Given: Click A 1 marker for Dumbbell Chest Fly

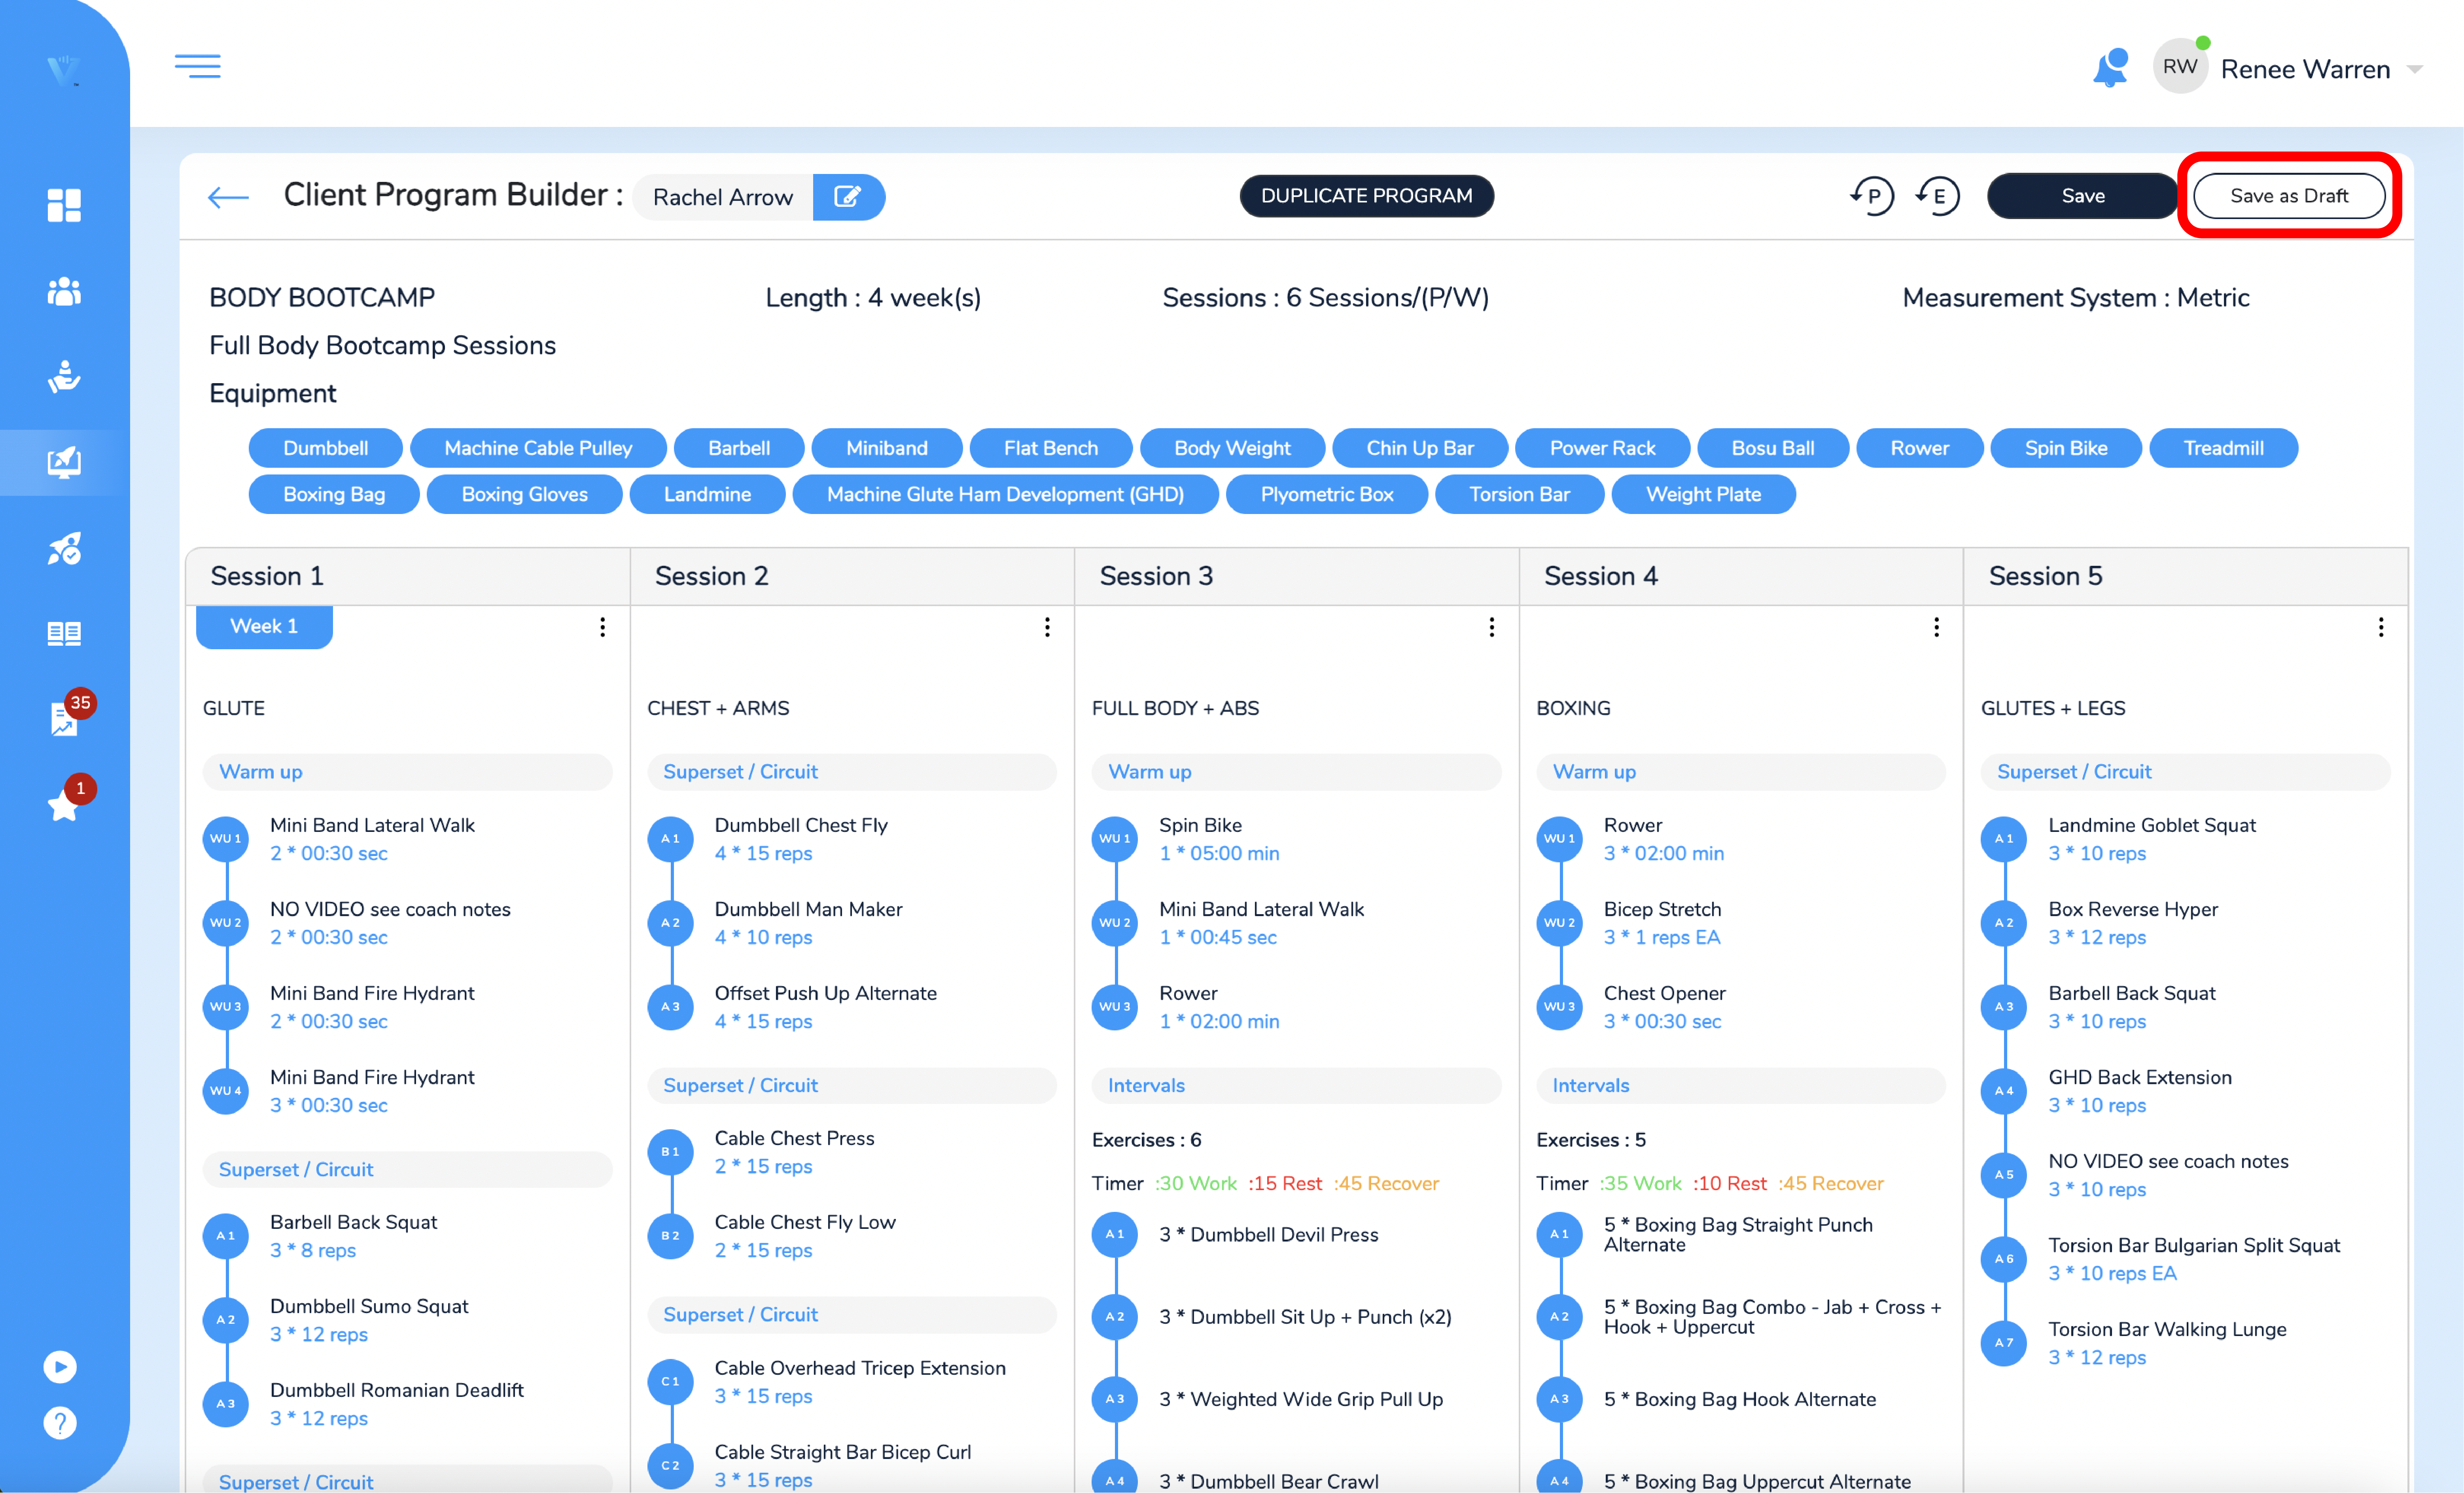Looking at the screenshot, I should click(670, 839).
